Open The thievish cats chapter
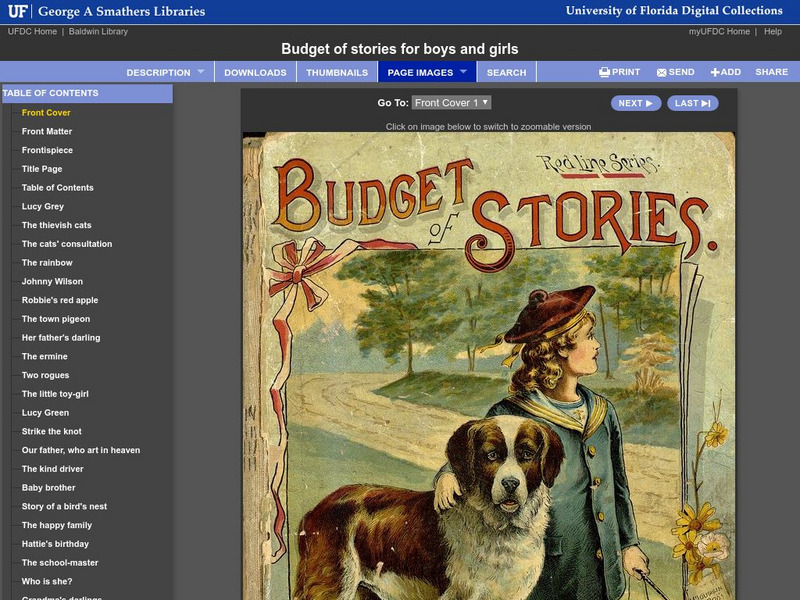 click(x=56, y=225)
